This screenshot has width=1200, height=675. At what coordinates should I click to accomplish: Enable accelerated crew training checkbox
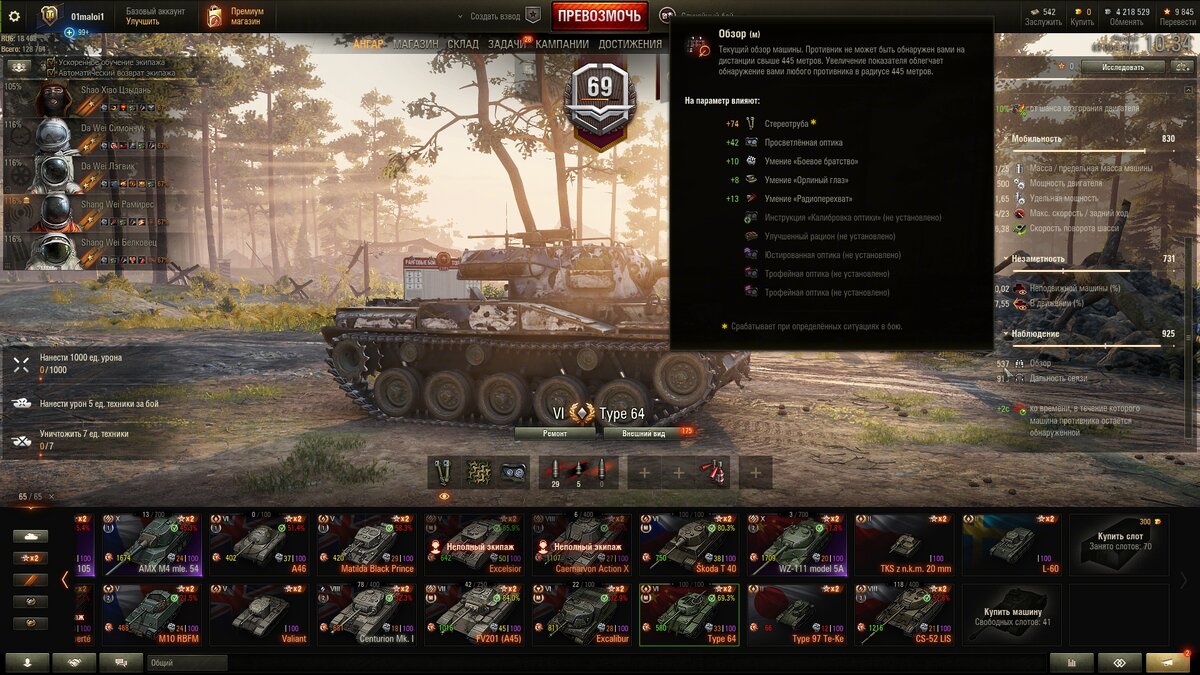point(51,62)
